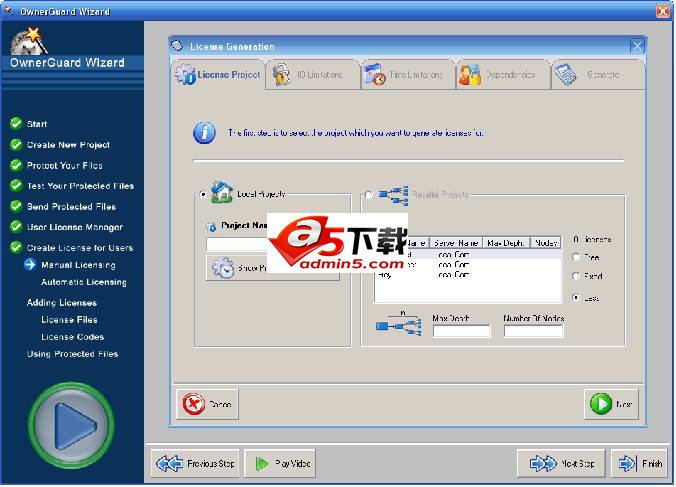Open Send Protected Files step
The height and width of the screenshot is (487, 676).
71,206
